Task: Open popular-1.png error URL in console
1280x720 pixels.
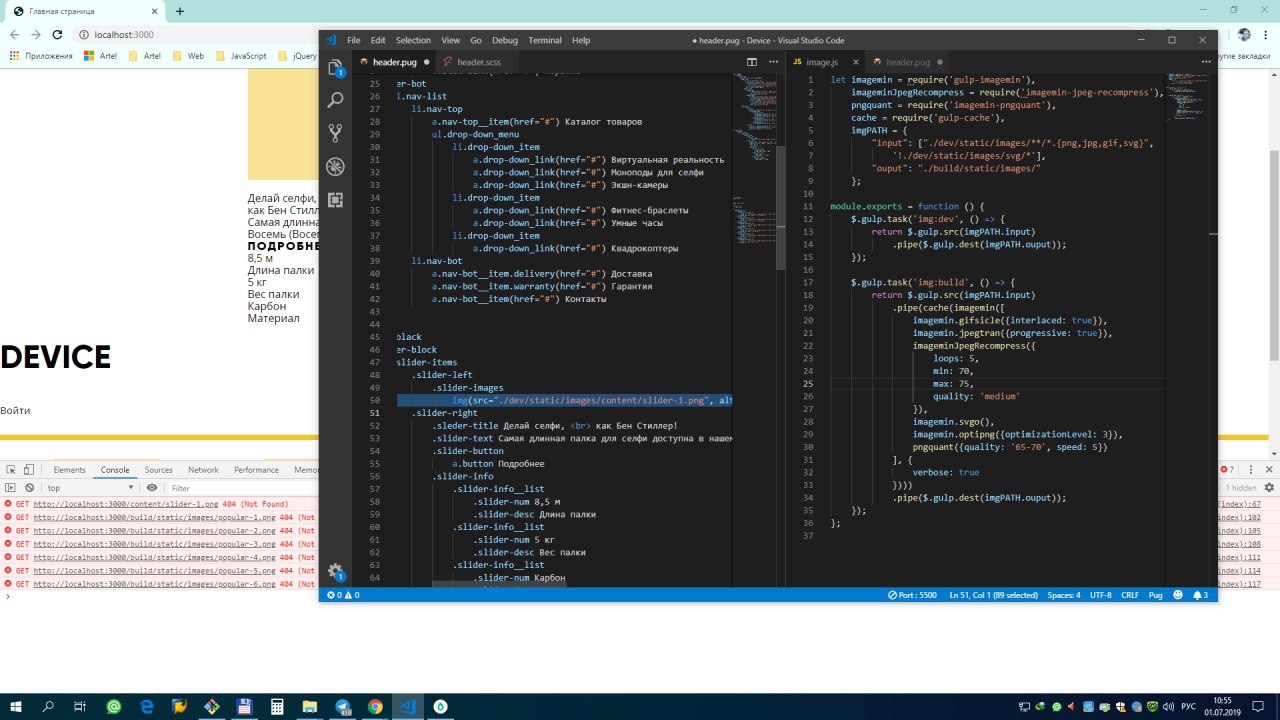Action: click(x=154, y=517)
